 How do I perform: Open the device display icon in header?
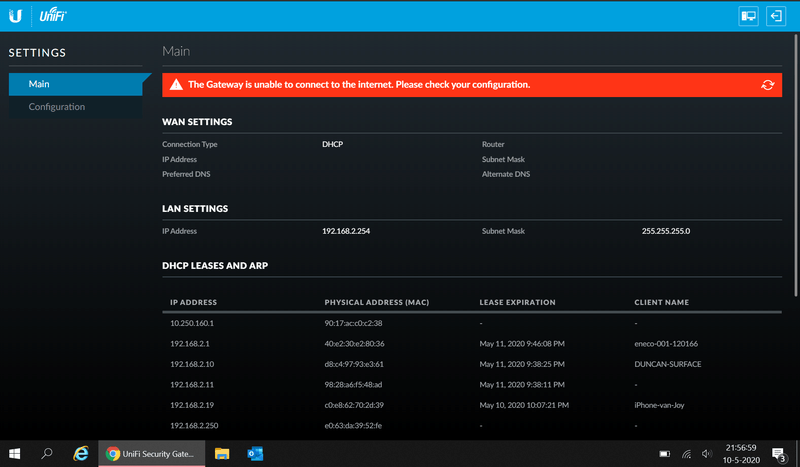(748, 16)
